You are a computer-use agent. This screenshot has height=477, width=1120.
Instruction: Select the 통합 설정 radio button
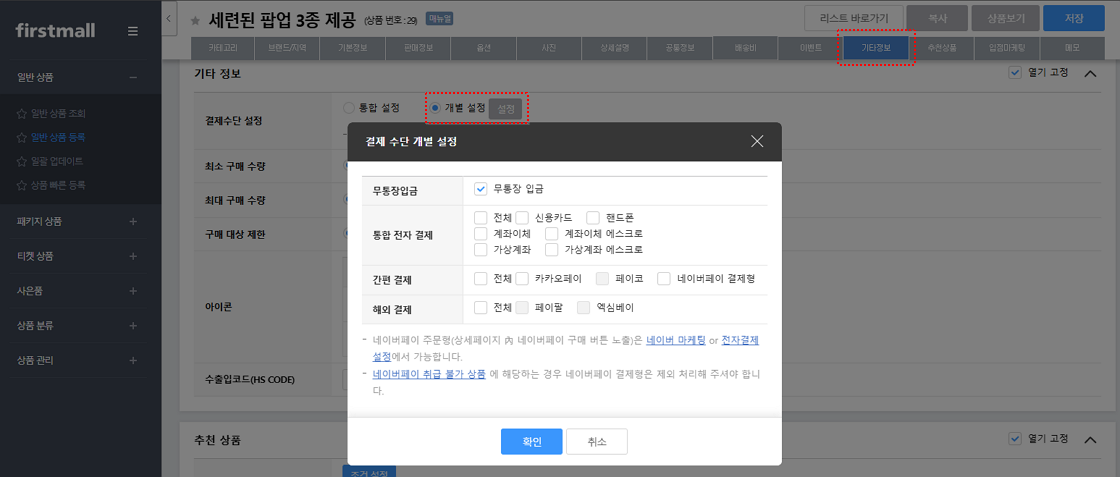pyautogui.click(x=349, y=108)
